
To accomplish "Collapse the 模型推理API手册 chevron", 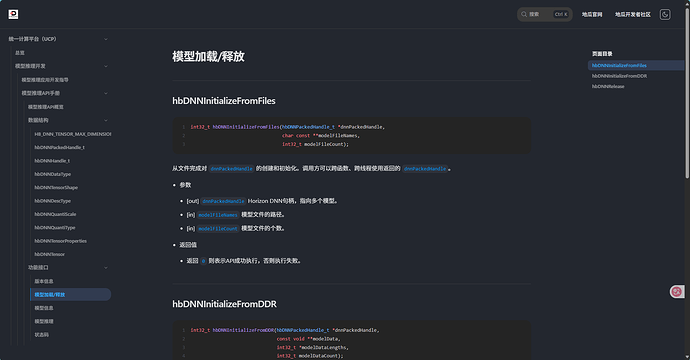I will click(x=106, y=93).
